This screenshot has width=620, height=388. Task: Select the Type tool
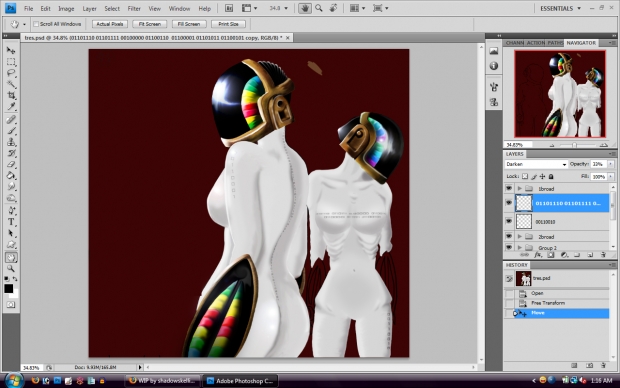coord(11,222)
